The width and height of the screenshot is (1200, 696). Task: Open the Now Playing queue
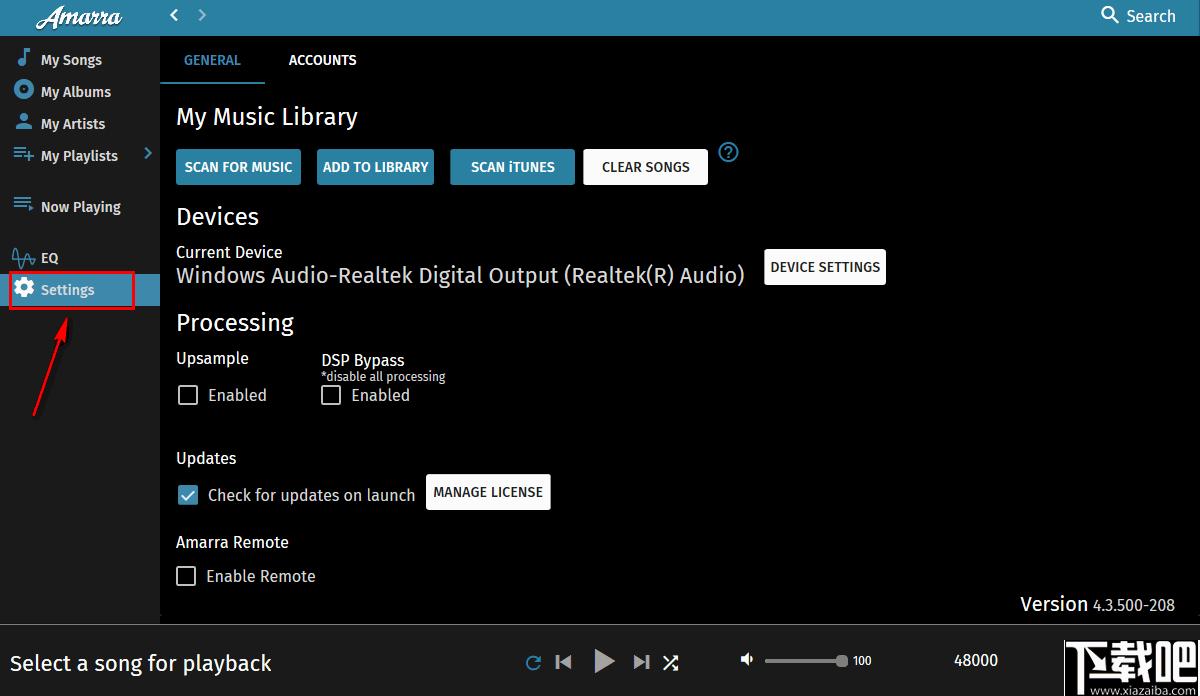coord(80,207)
